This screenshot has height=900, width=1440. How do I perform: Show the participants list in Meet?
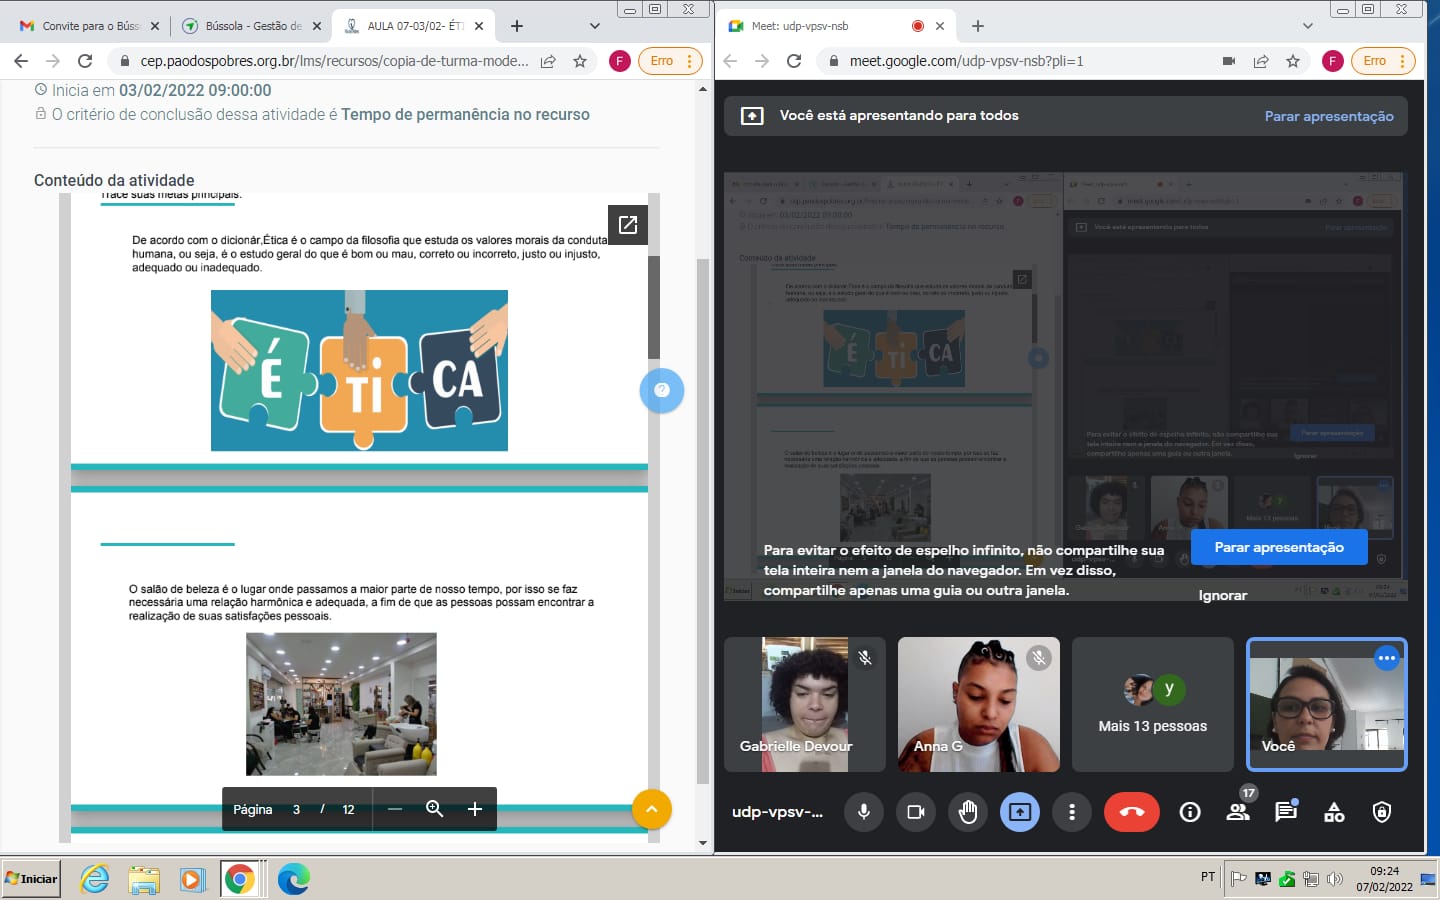pos(1238,812)
